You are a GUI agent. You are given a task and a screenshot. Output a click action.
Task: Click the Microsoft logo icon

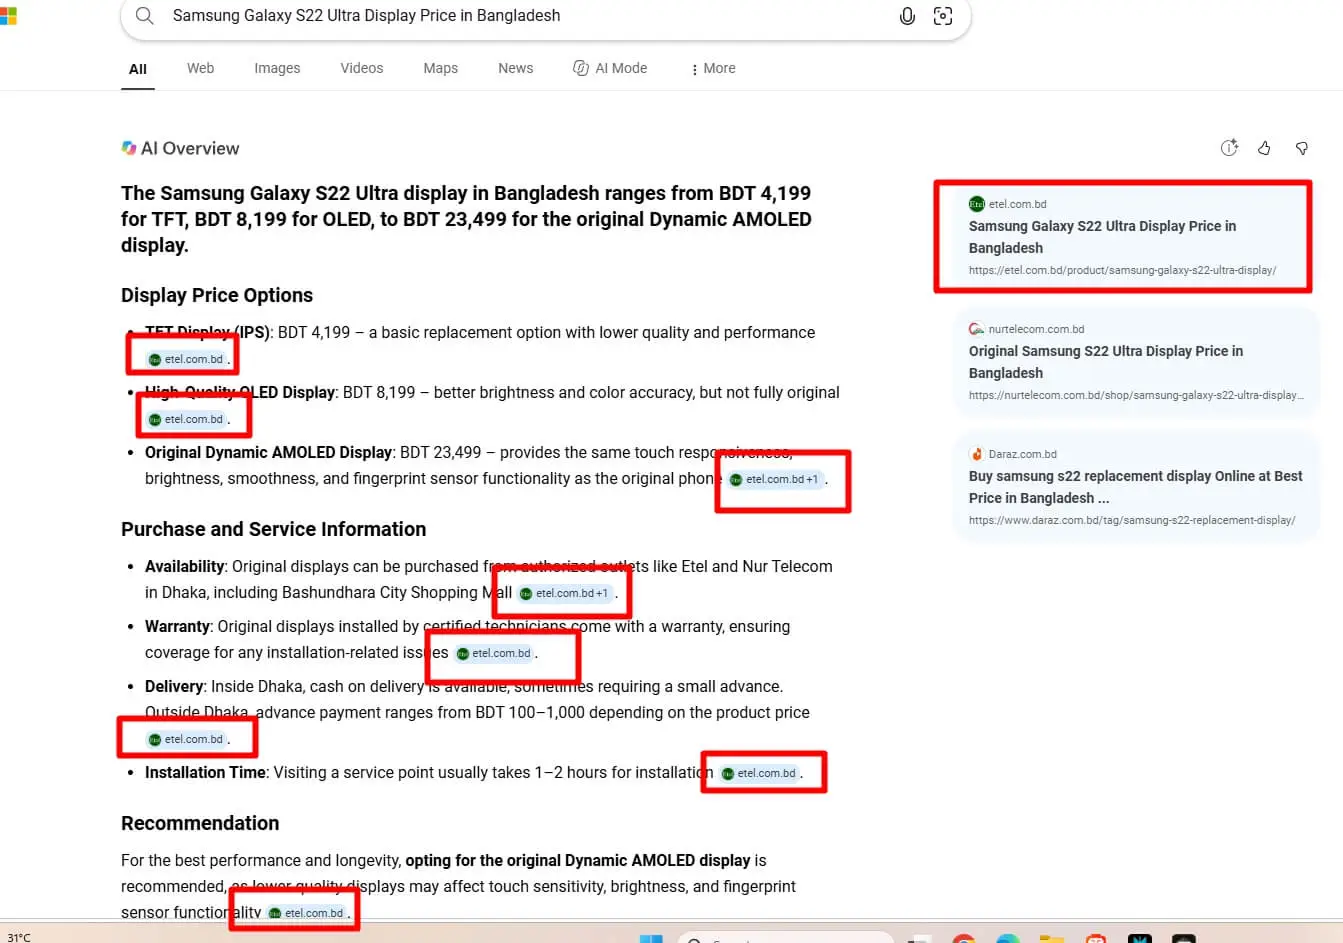8,16
